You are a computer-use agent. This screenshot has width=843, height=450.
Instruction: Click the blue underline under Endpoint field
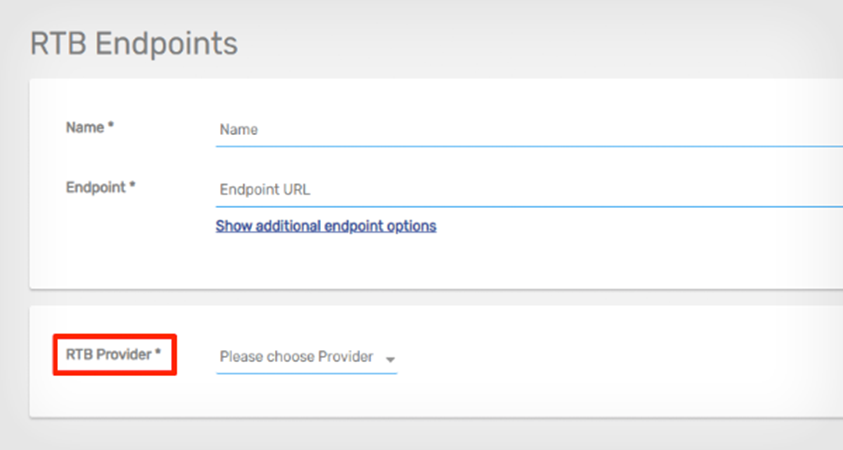click(x=529, y=206)
